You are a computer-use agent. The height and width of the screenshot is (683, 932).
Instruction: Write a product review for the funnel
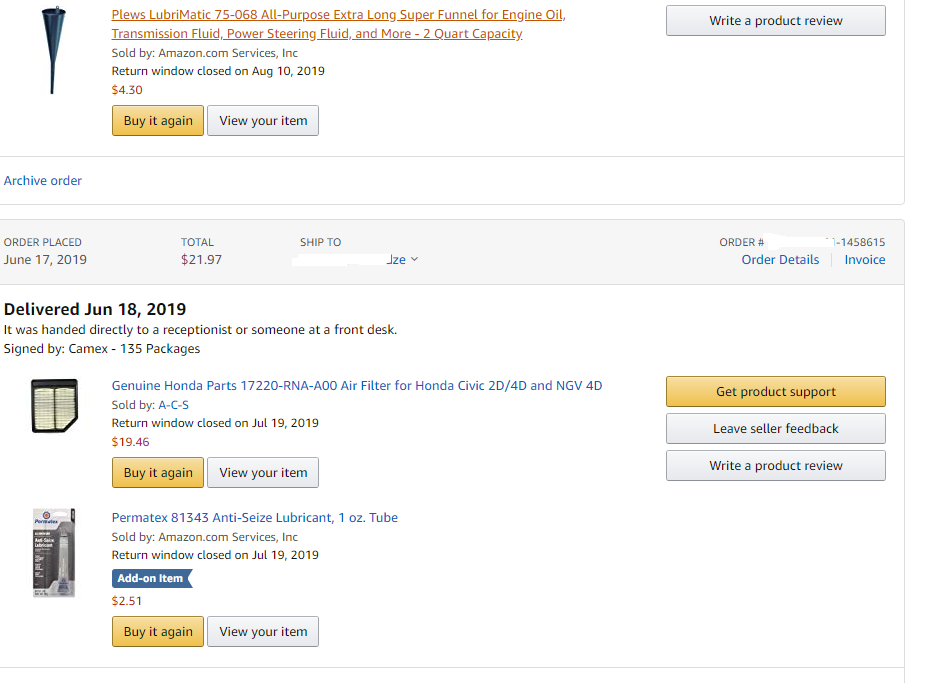point(775,21)
